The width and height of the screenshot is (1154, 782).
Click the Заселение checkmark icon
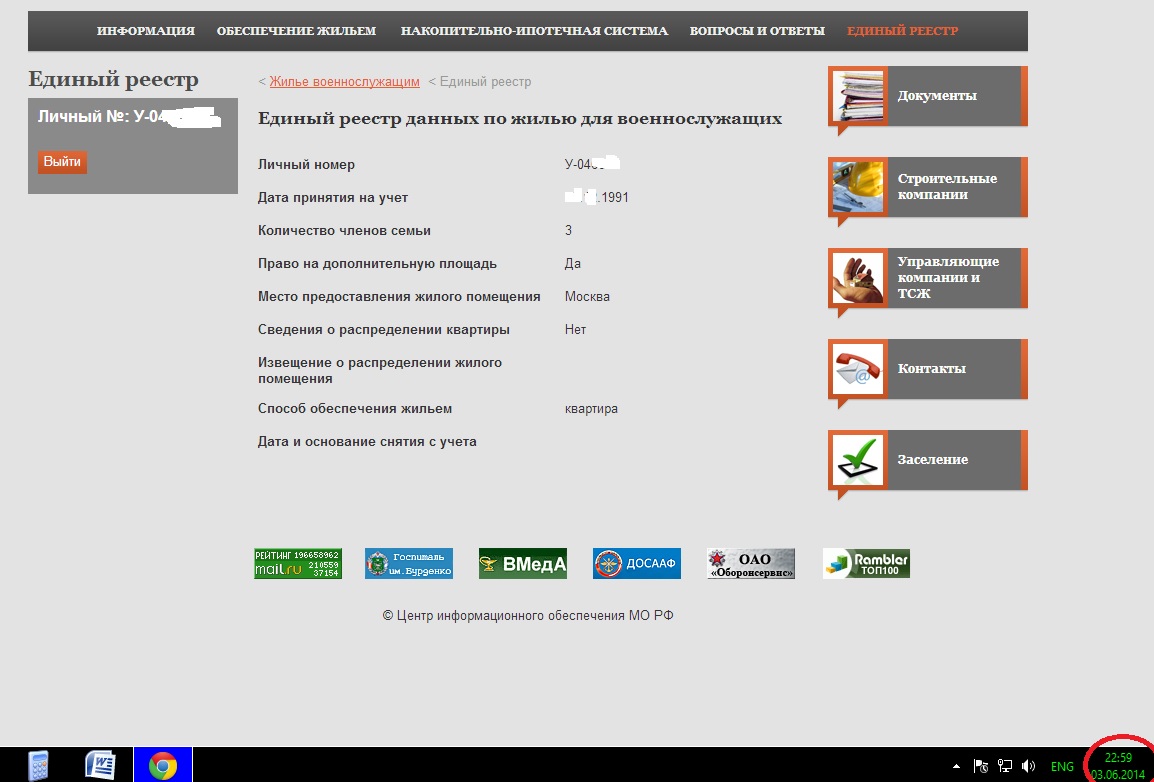click(x=858, y=460)
